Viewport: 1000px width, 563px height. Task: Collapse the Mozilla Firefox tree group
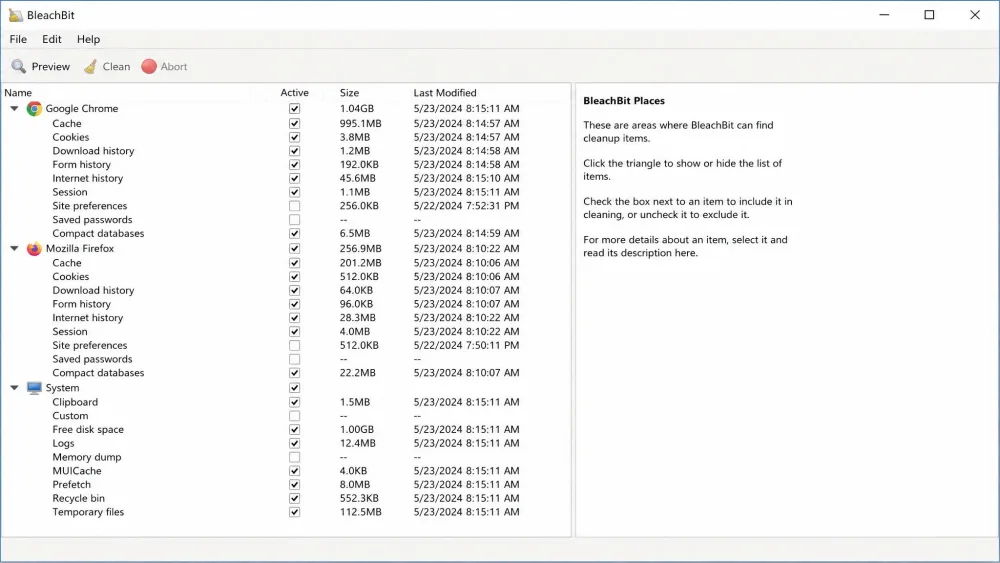(x=14, y=248)
